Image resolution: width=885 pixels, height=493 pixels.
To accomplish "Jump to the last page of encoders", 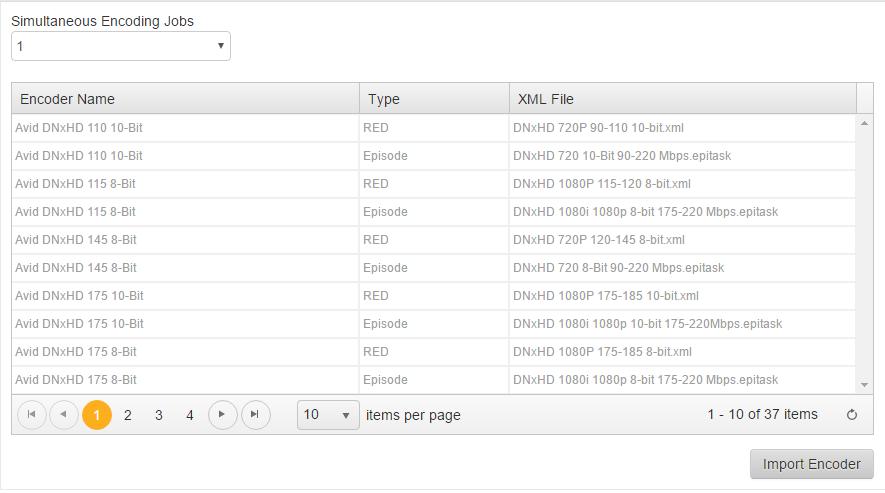I will click(x=256, y=415).
